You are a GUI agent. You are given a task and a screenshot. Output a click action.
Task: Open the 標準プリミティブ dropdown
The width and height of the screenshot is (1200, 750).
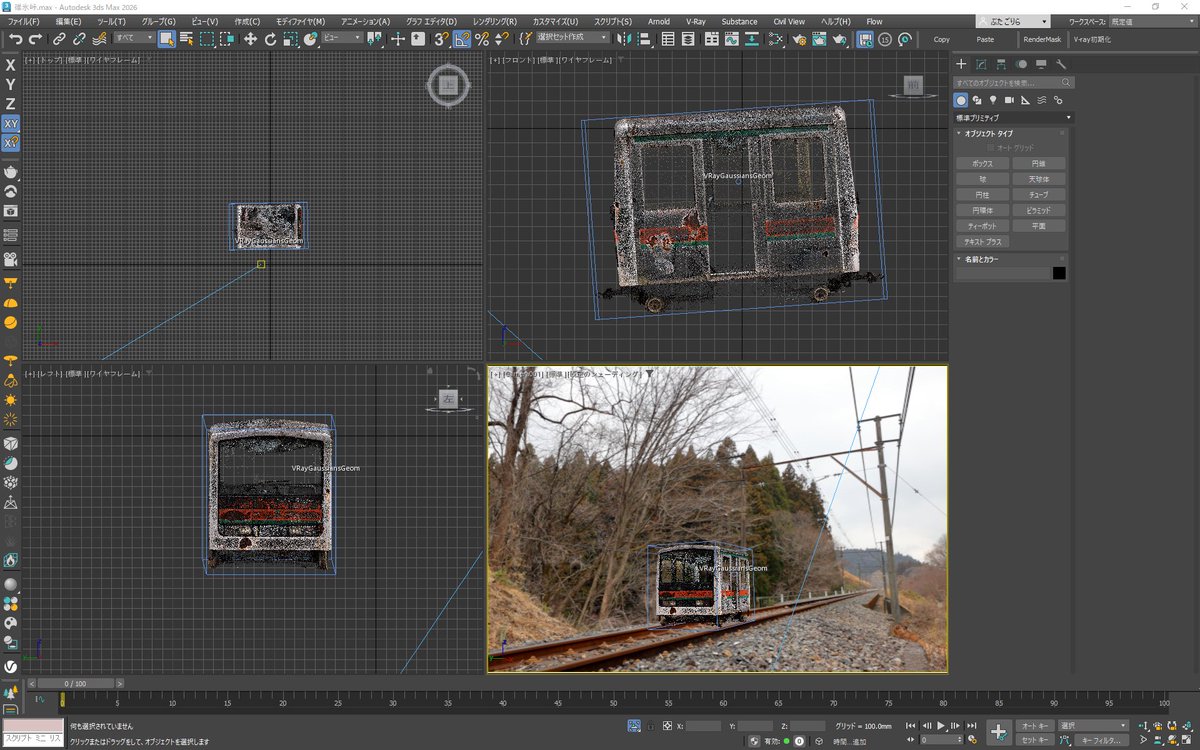1012,117
